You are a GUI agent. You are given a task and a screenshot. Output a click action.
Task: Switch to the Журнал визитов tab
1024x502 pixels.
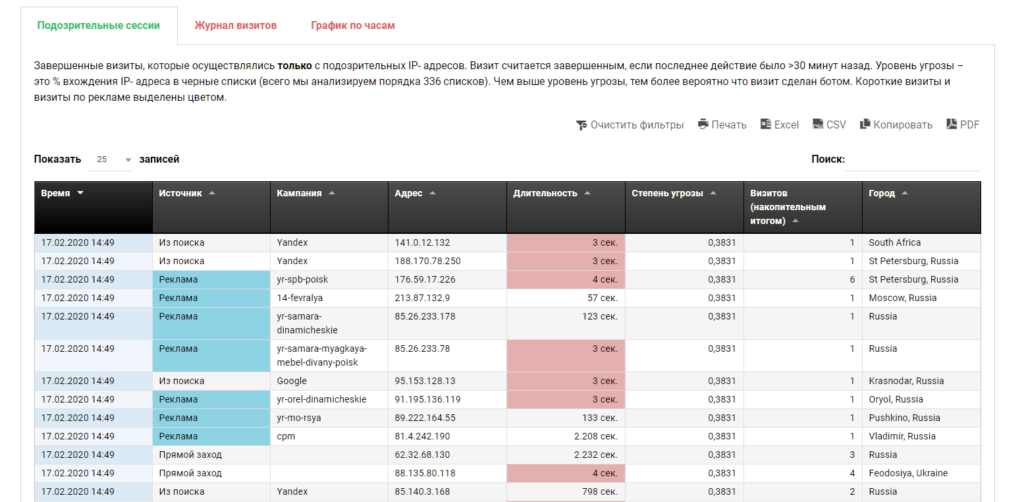pos(235,25)
